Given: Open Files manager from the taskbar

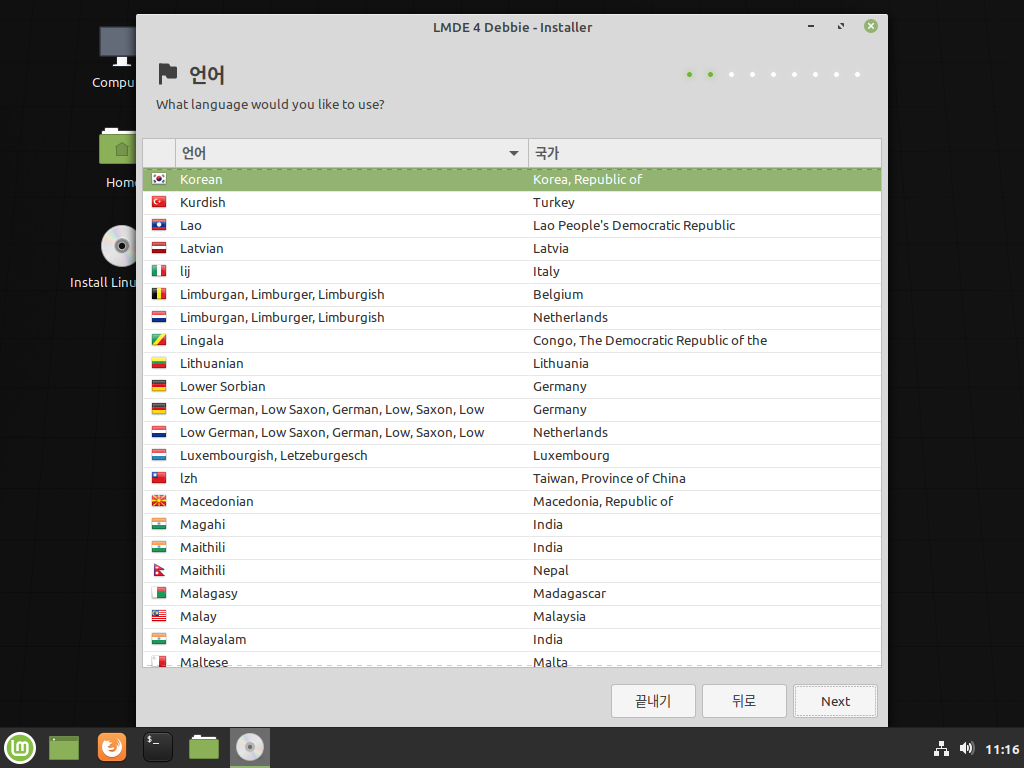Looking at the screenshot, I should (x=204, y=747).
